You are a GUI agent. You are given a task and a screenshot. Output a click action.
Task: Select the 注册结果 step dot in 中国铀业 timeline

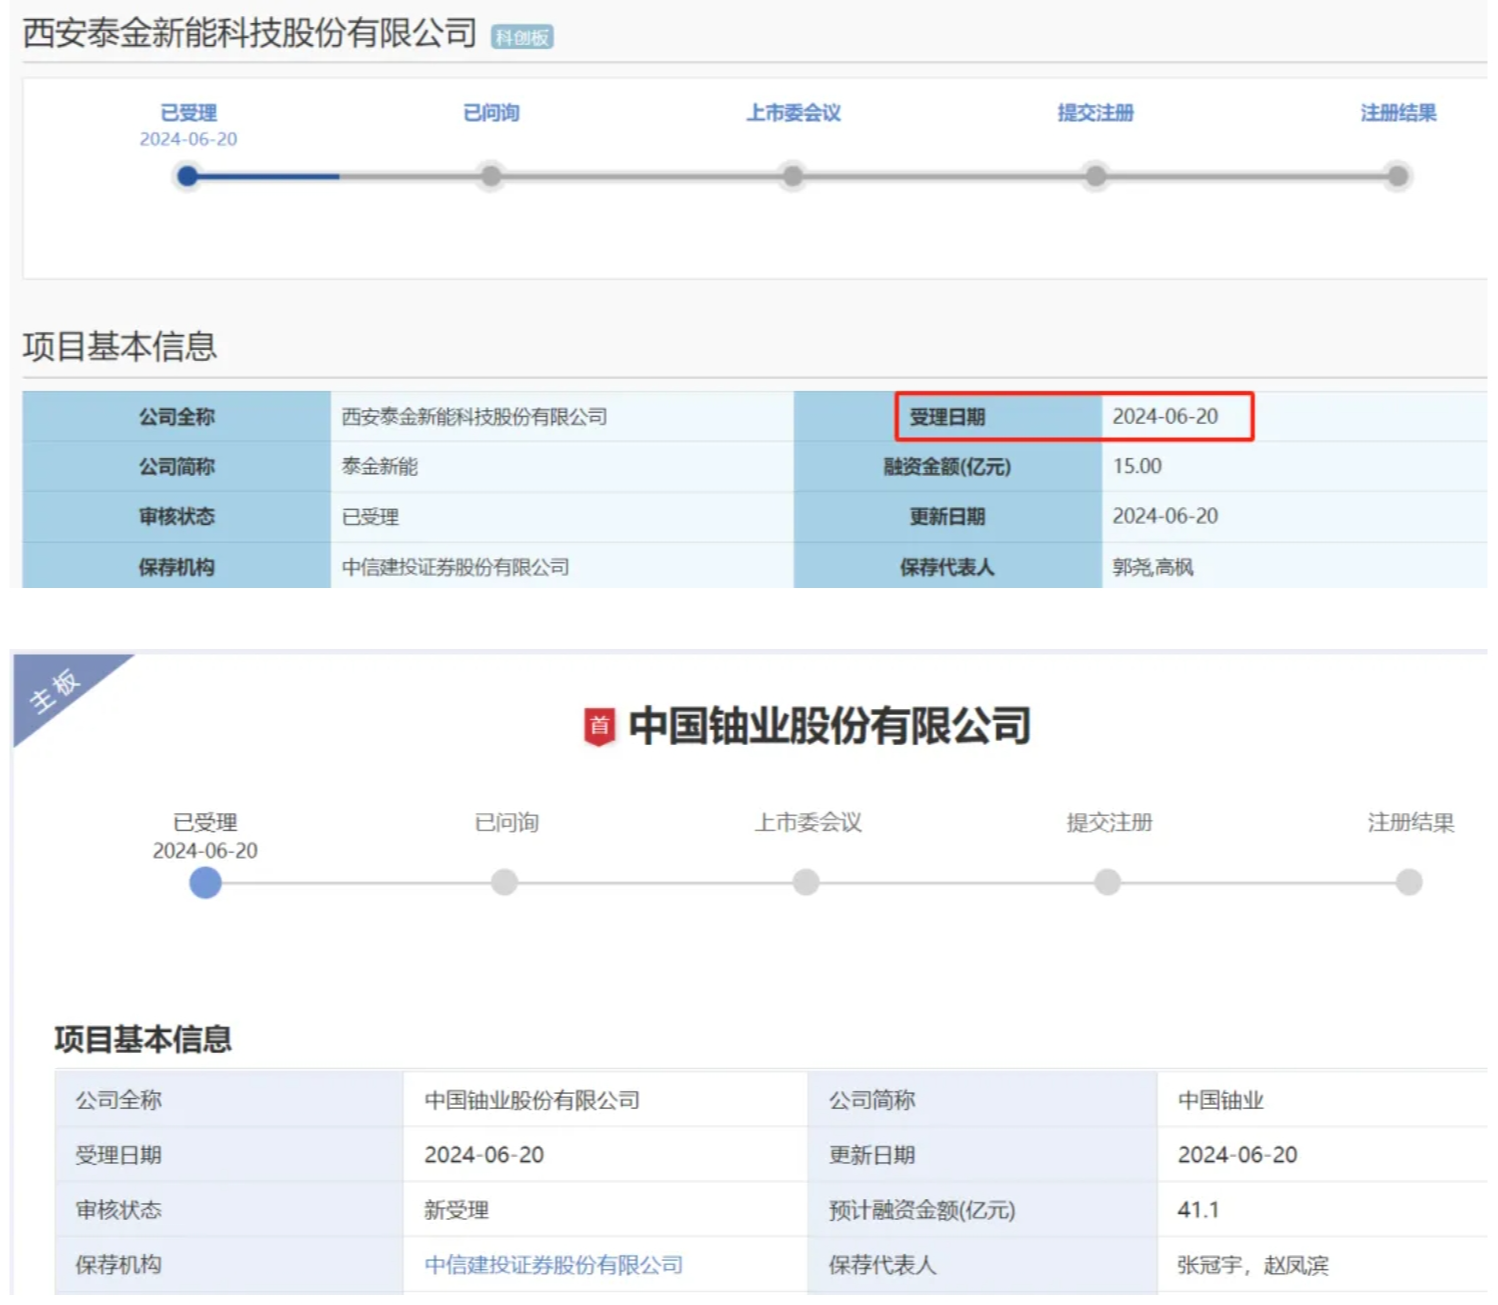click(1409, 882)
